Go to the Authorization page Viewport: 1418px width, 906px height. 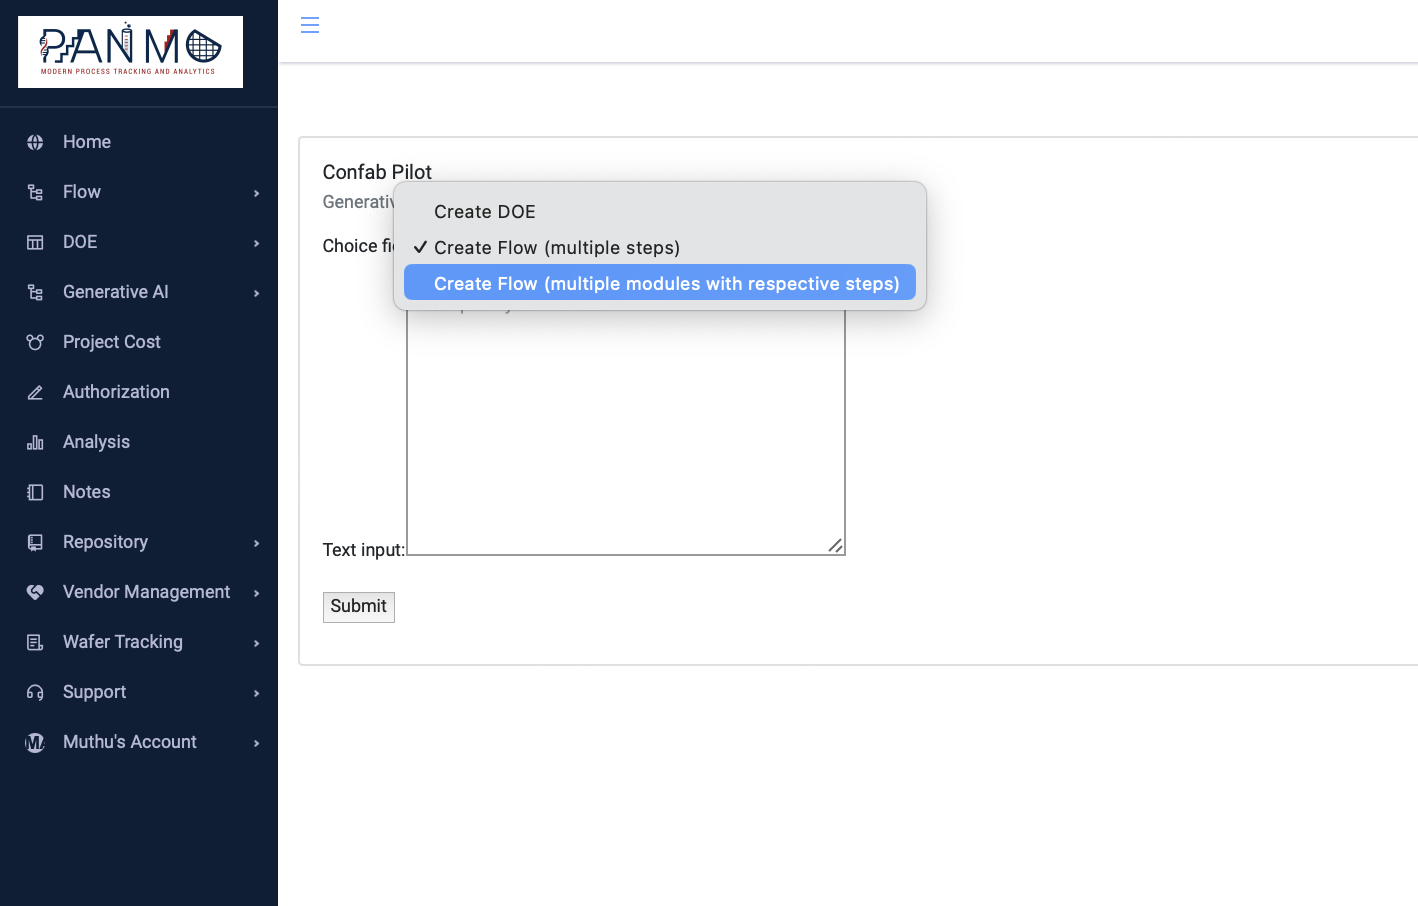pos(116,392)
